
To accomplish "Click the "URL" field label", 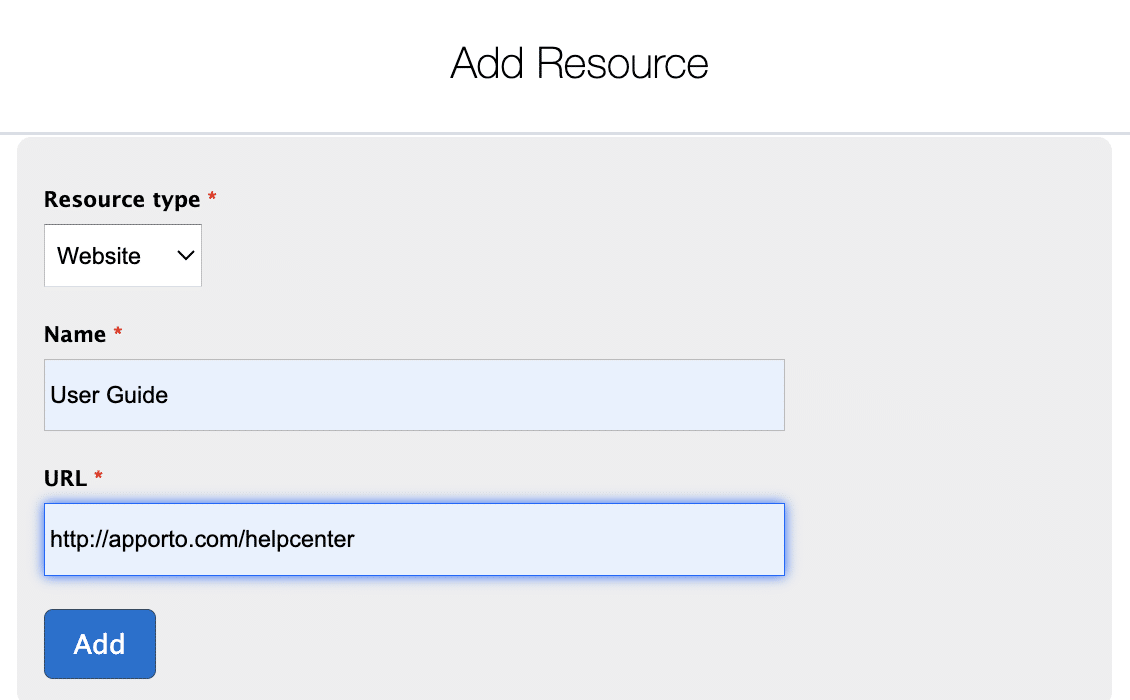I will [66, 479].
